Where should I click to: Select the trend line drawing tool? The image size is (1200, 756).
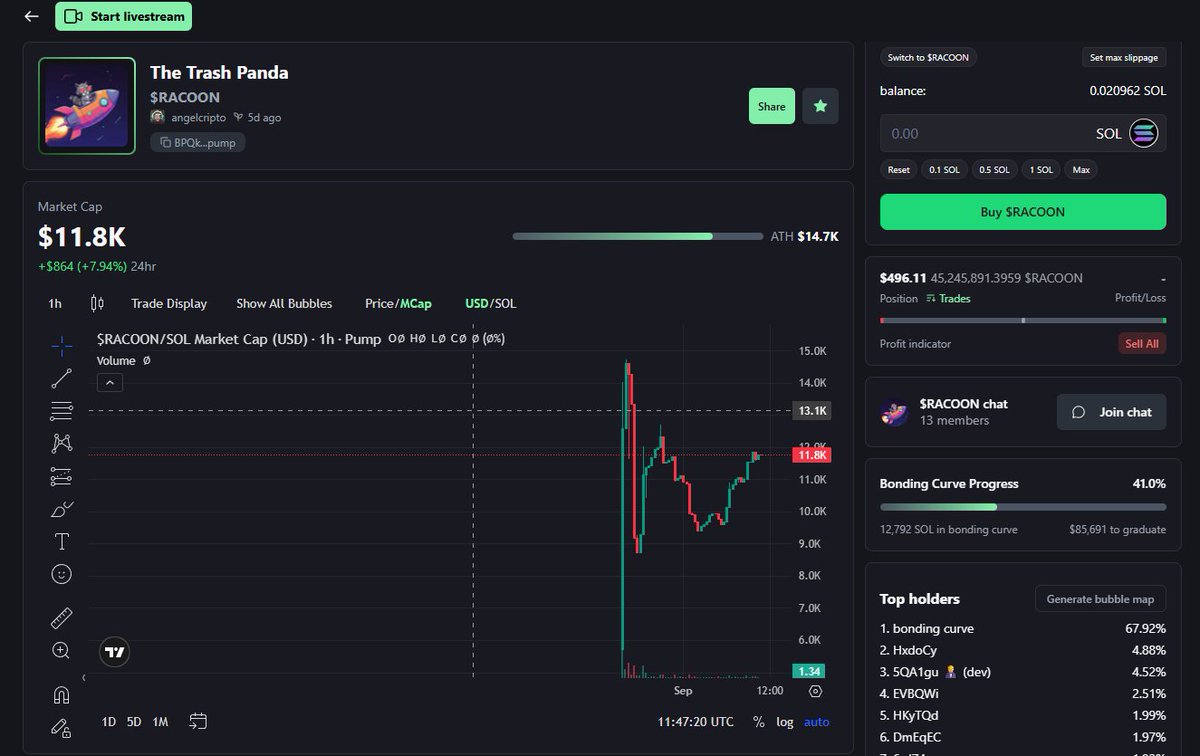pos(61,378)
